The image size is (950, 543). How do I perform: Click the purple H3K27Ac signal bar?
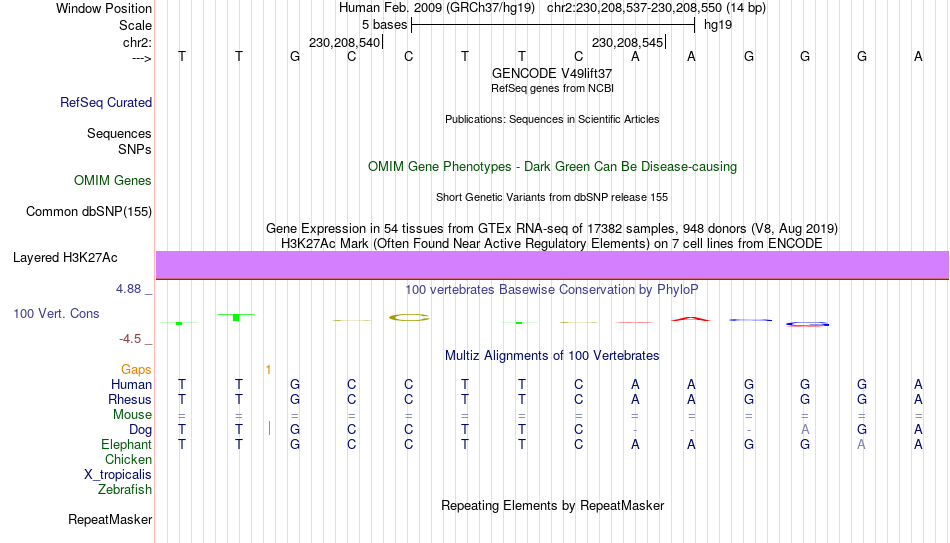(x=553, y=265)
